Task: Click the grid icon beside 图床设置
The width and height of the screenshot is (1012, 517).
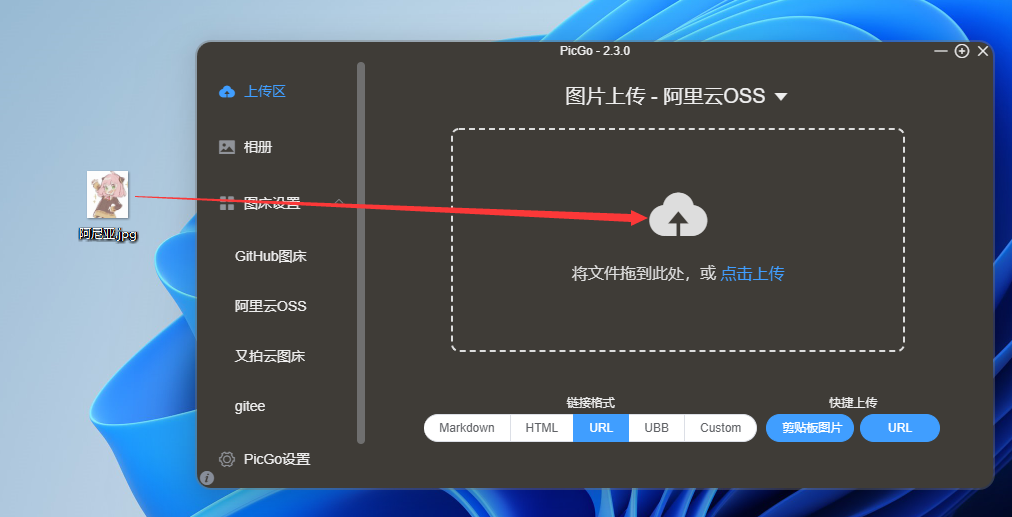Action: [227, 203]
